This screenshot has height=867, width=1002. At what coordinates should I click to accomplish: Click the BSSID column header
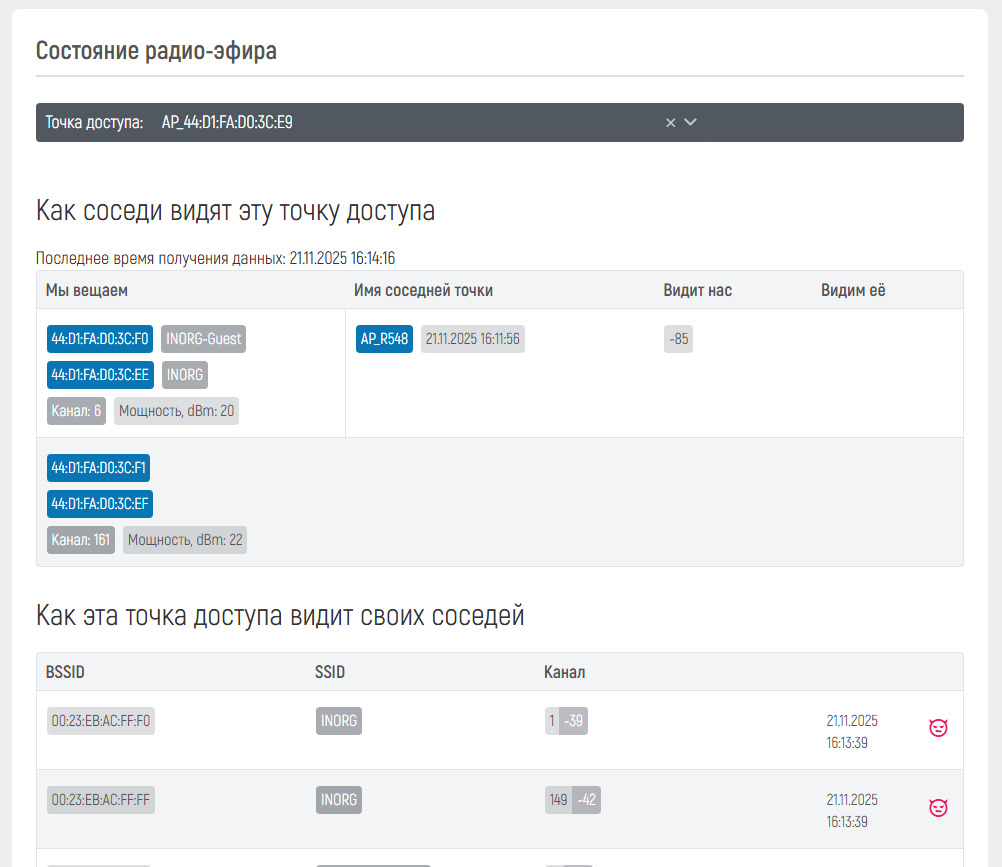(65, 672)
